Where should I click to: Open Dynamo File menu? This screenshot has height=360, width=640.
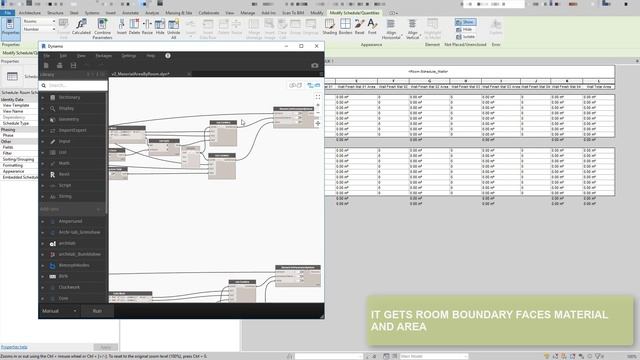[47, 56]
